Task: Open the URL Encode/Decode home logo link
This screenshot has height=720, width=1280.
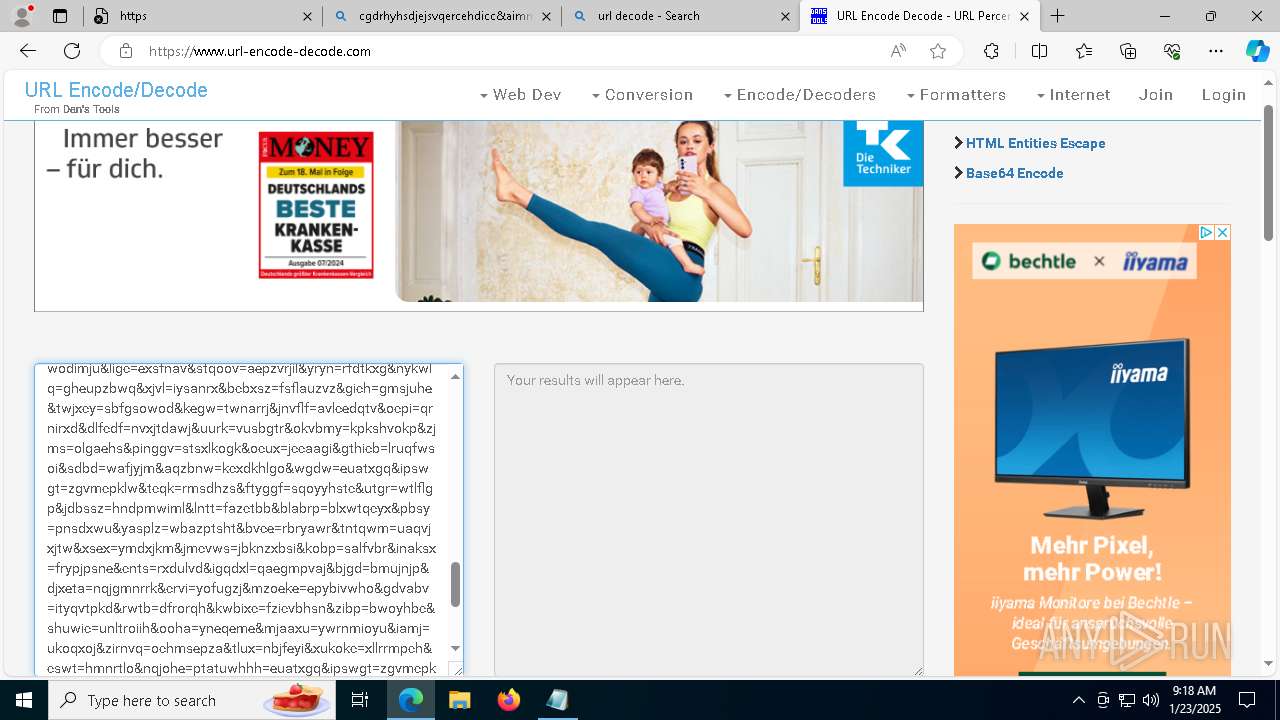Action: (x=116, y=90)
